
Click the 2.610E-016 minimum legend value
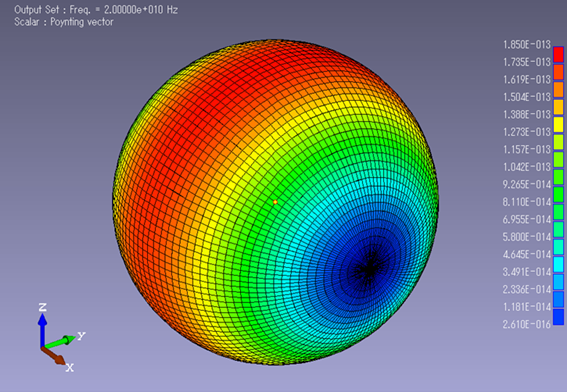527,324
